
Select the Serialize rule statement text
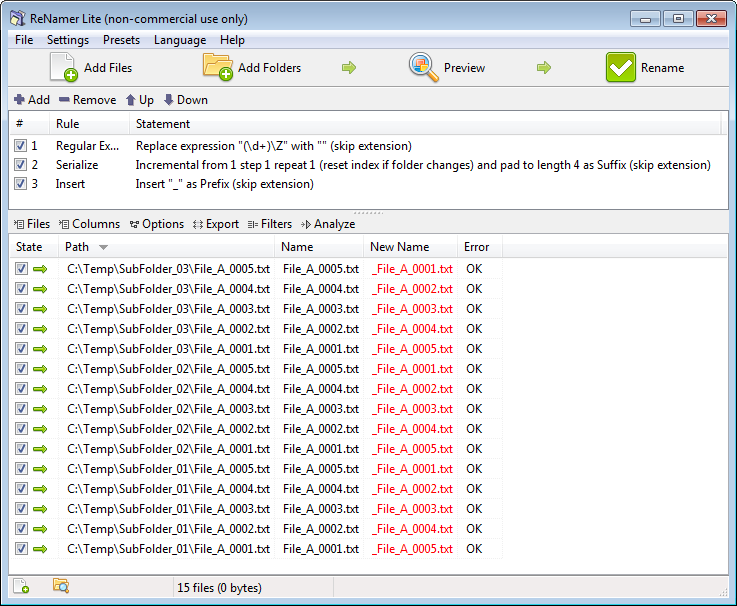pos(423,165)
